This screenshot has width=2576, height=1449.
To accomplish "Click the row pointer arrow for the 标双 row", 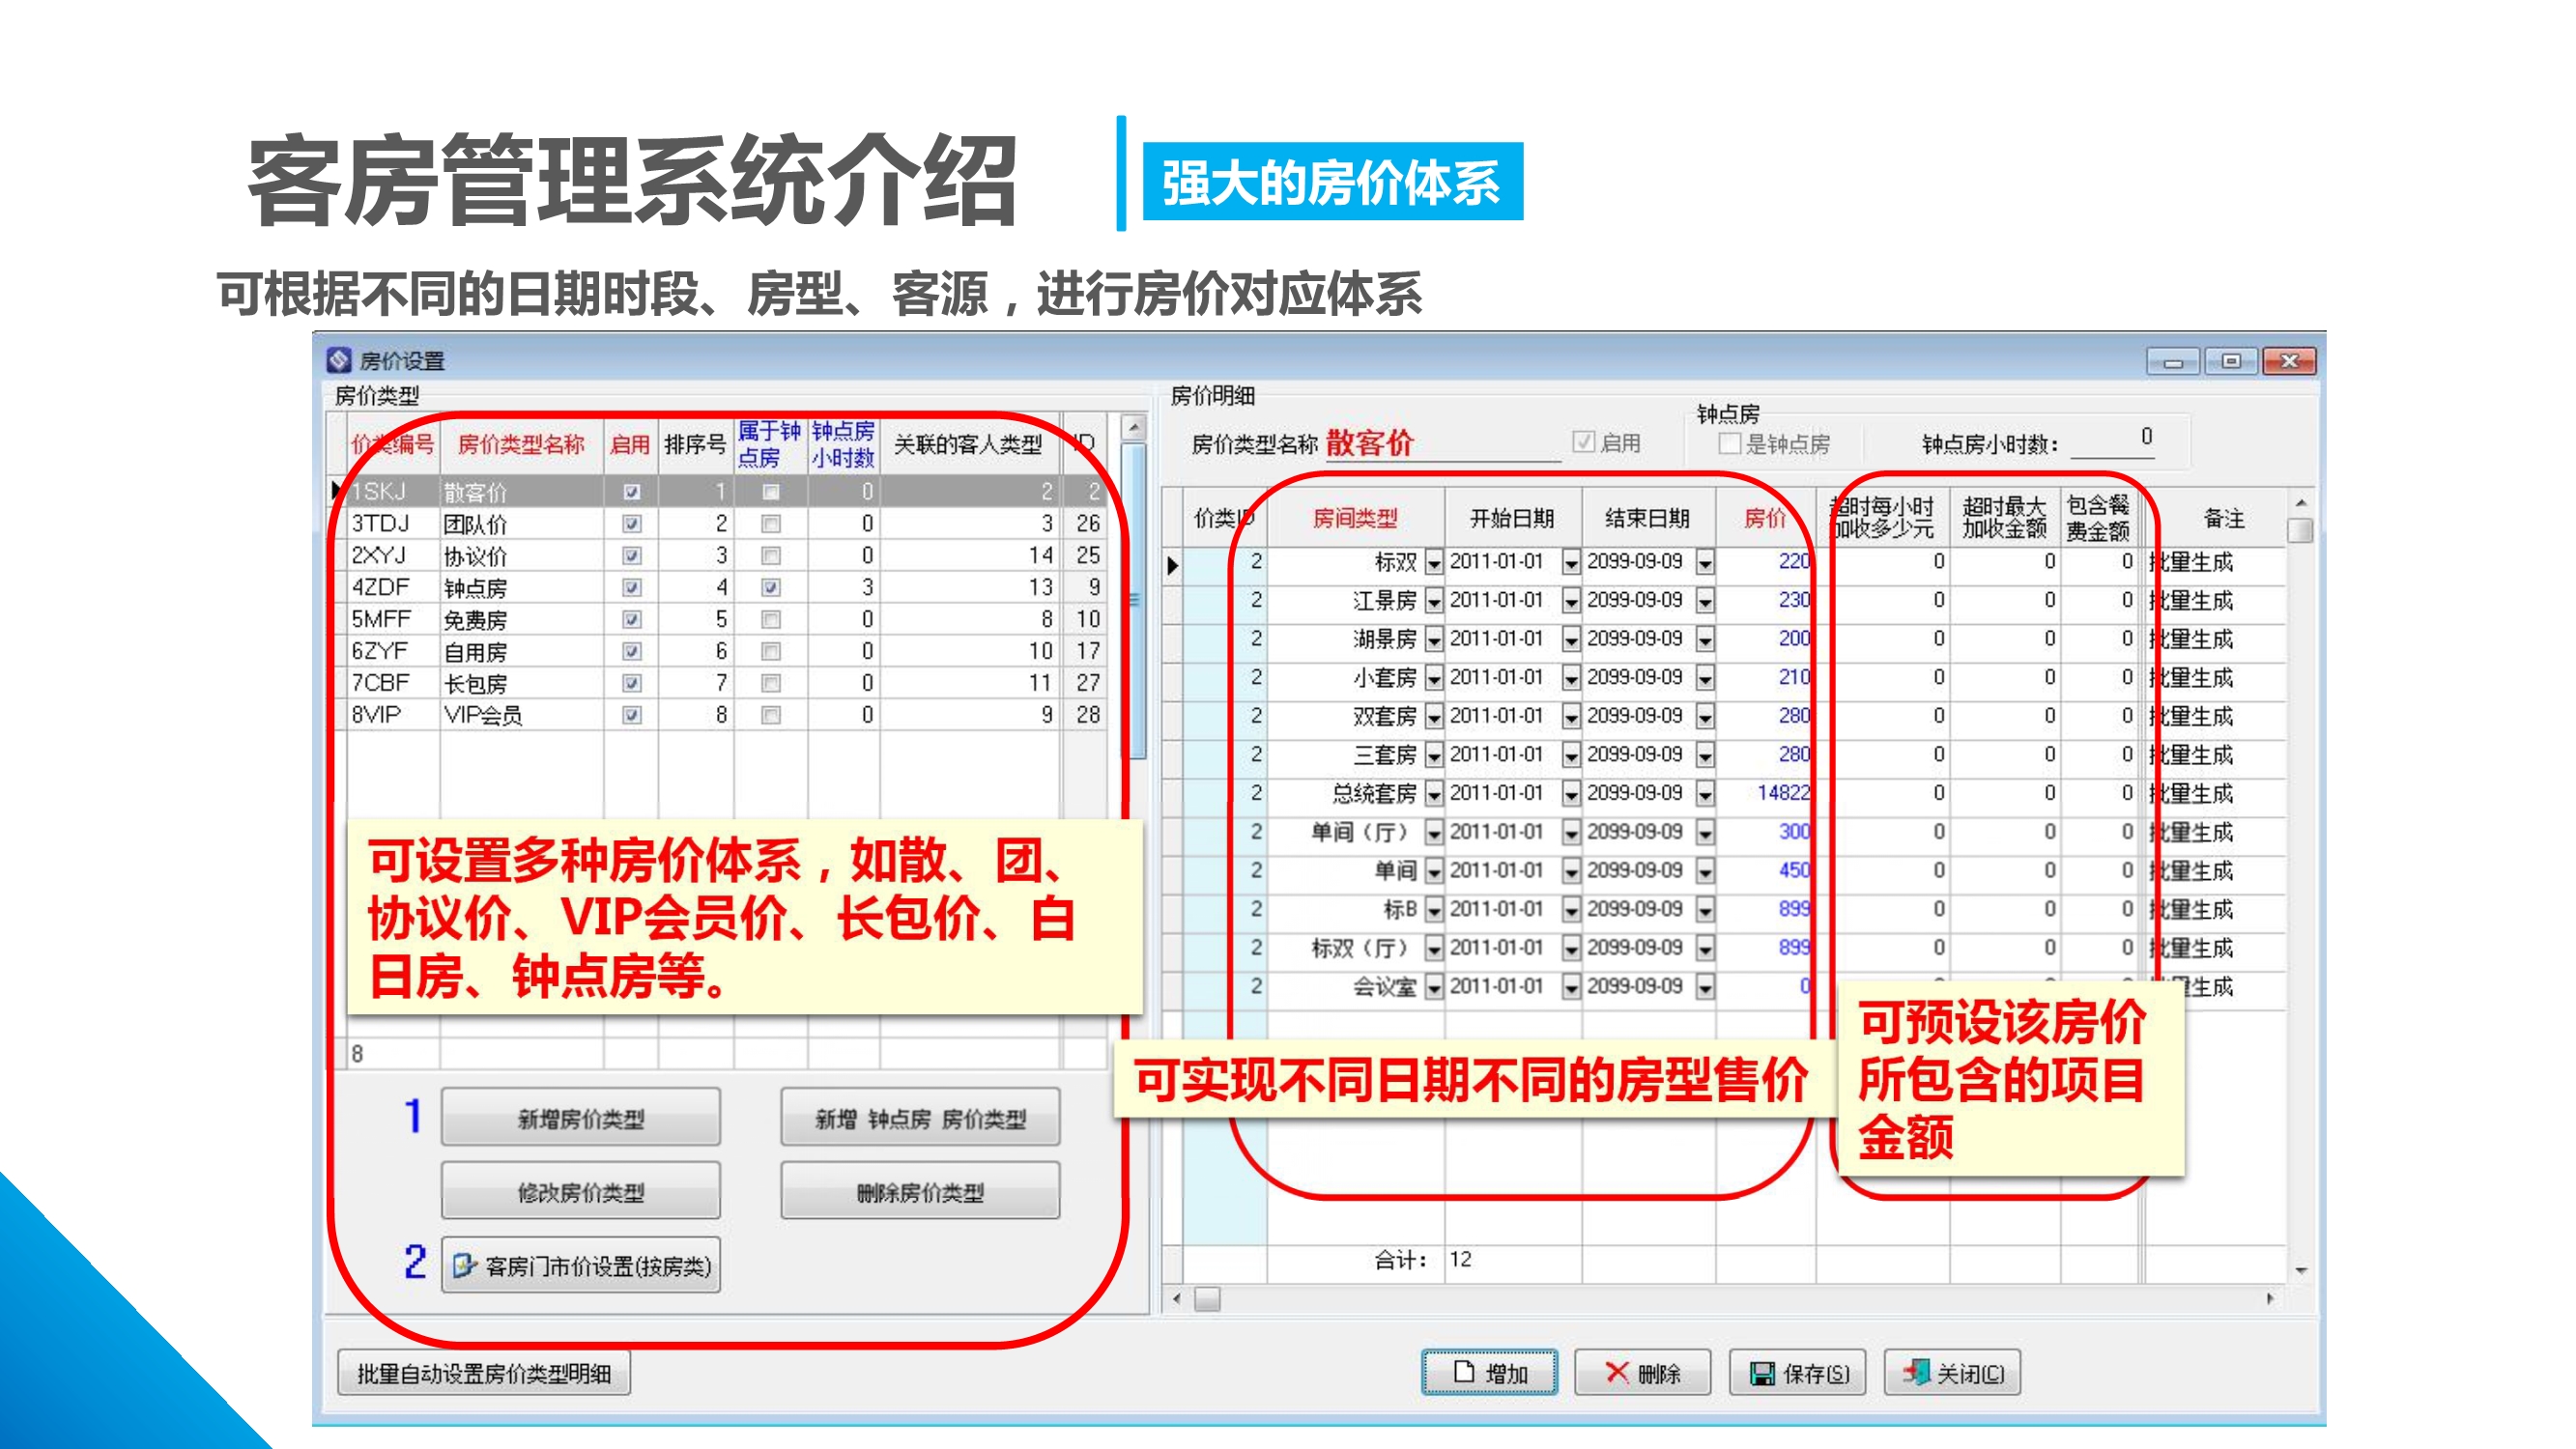I will tap(1173, 565).
